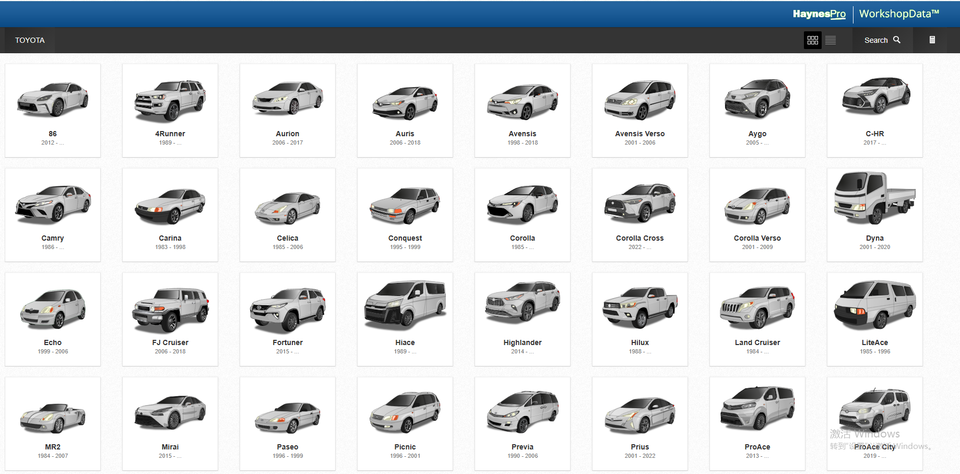The image size is (960, 474).
Task: Choose the Land Cruiser vehicle image
Action: coord(757,304)
